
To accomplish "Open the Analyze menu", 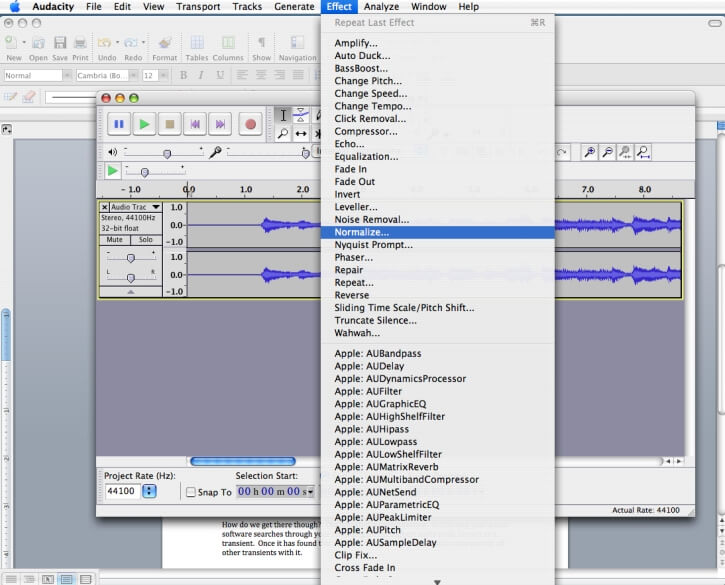I will tap(381, 7).
